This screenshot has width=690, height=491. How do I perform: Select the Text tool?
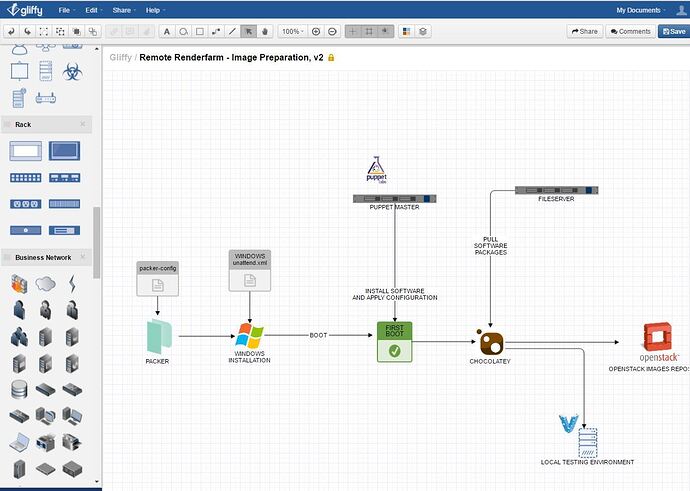coord(166,31)
